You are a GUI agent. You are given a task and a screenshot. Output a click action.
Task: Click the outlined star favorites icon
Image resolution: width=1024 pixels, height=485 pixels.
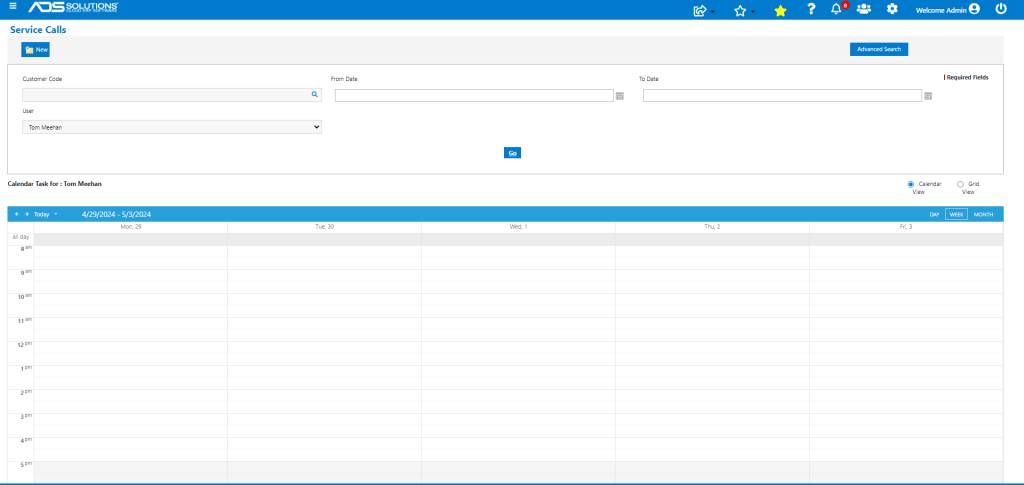[740, 10]
